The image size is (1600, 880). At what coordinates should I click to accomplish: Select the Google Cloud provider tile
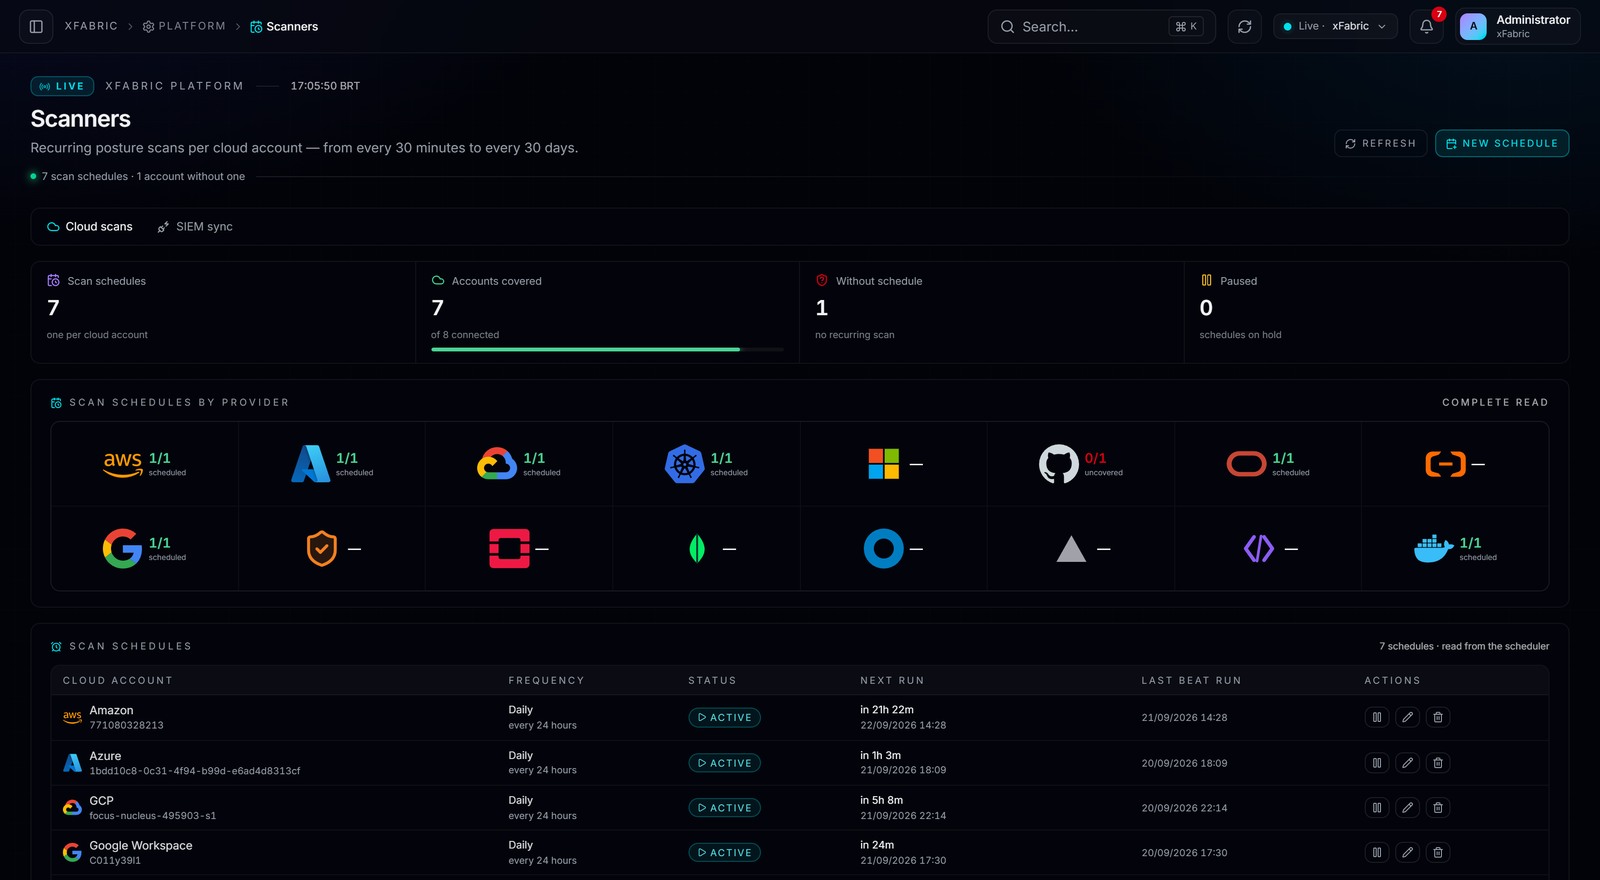click(519, 464)
